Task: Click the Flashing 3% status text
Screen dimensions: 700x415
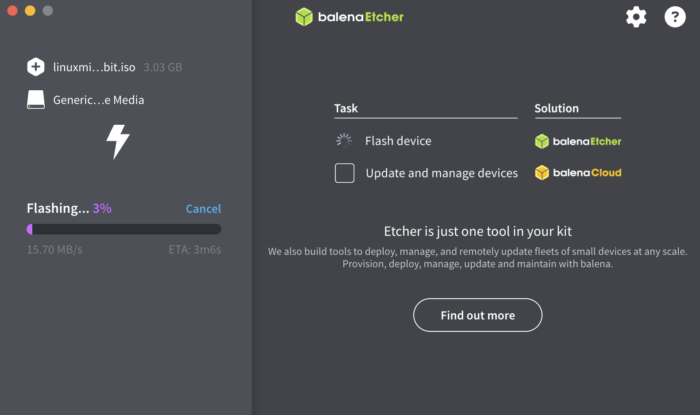Action: click(69, 209)
